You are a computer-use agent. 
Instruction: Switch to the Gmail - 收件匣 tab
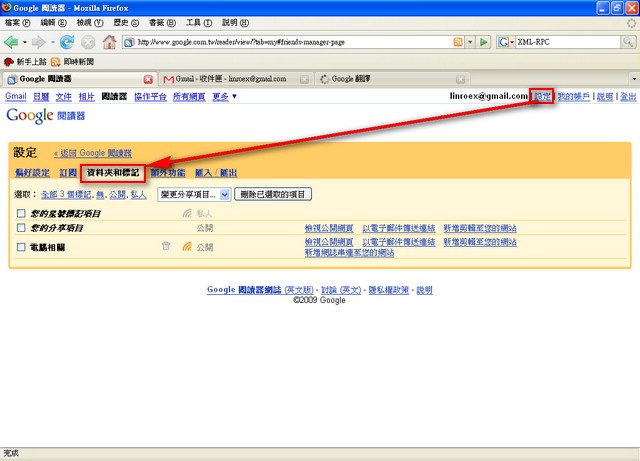(x=231, y=79)
